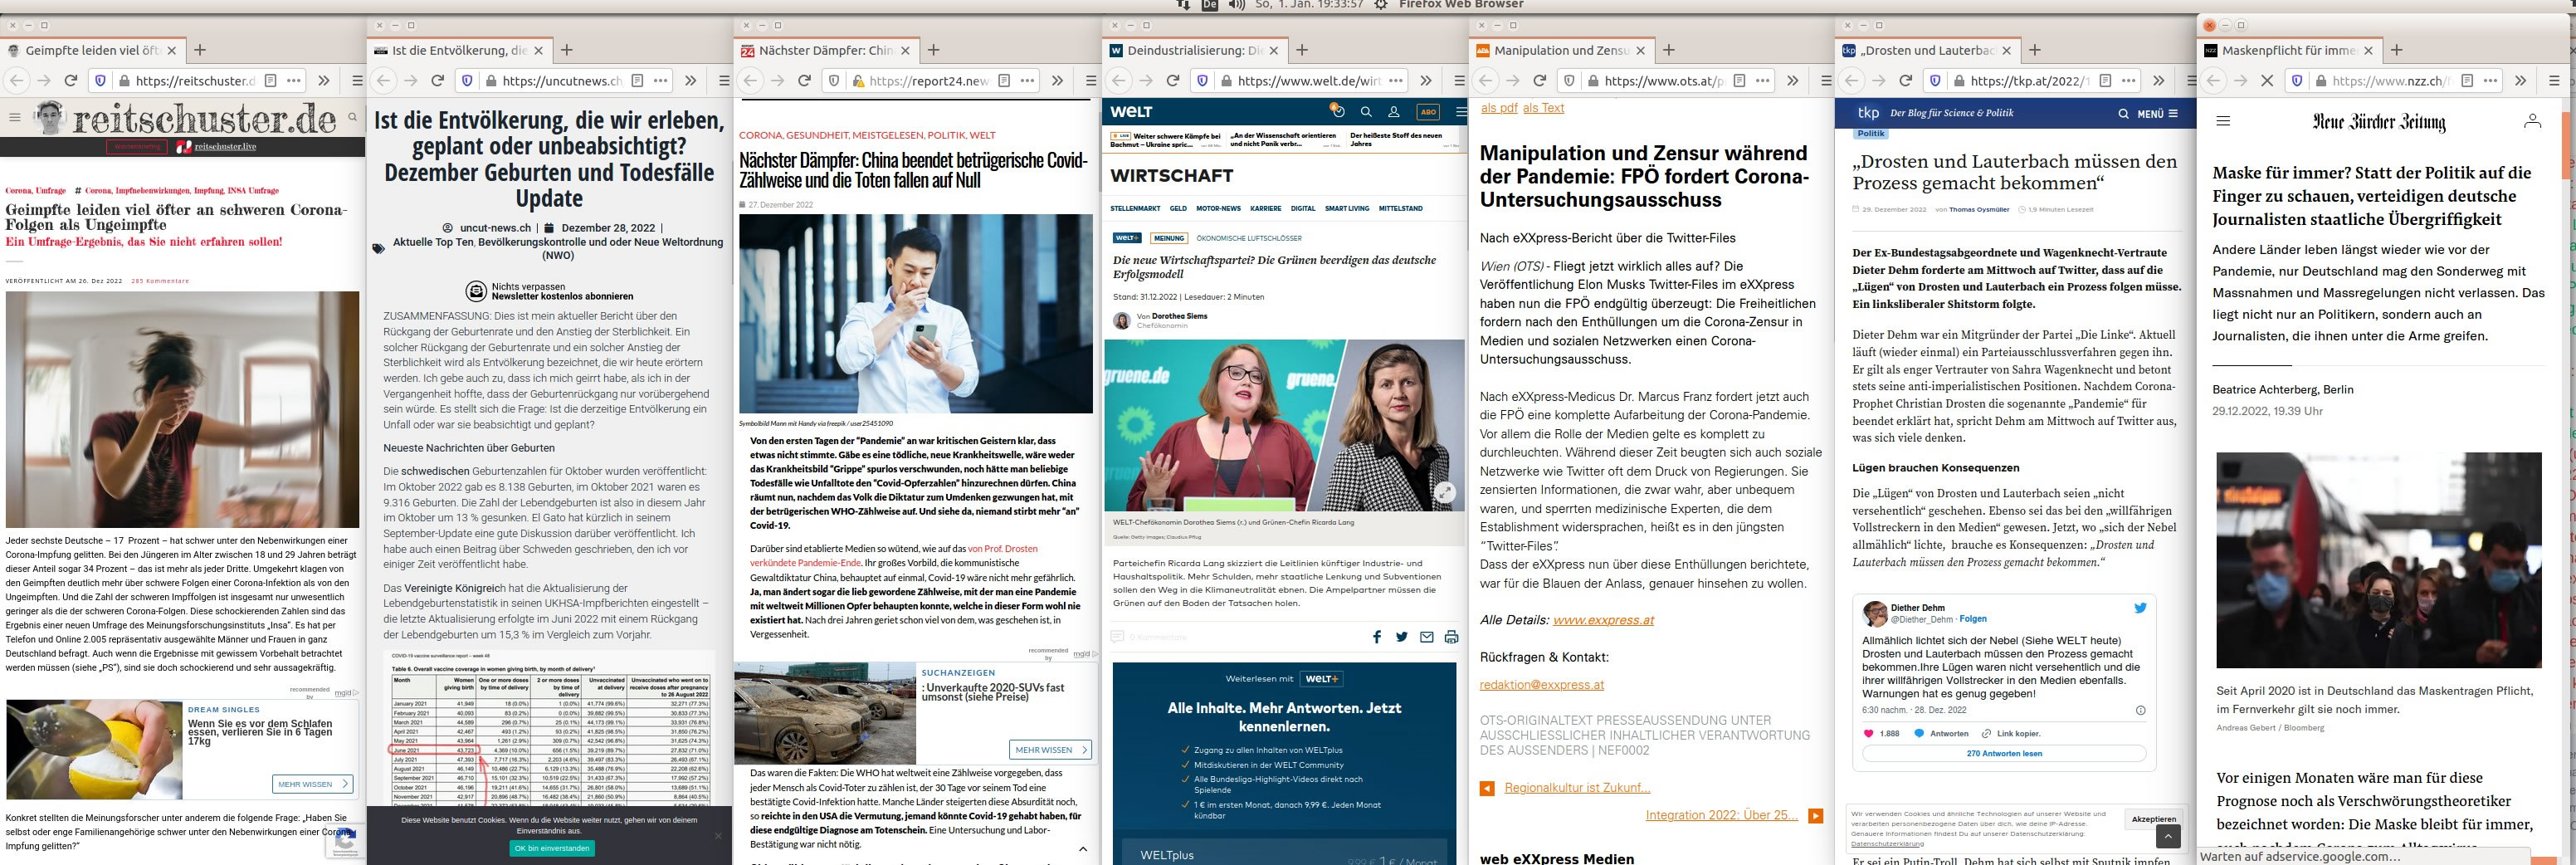Open user account icon on WELT header
This screenshot has width=2576, height=865.
(x=1394, y=111)
